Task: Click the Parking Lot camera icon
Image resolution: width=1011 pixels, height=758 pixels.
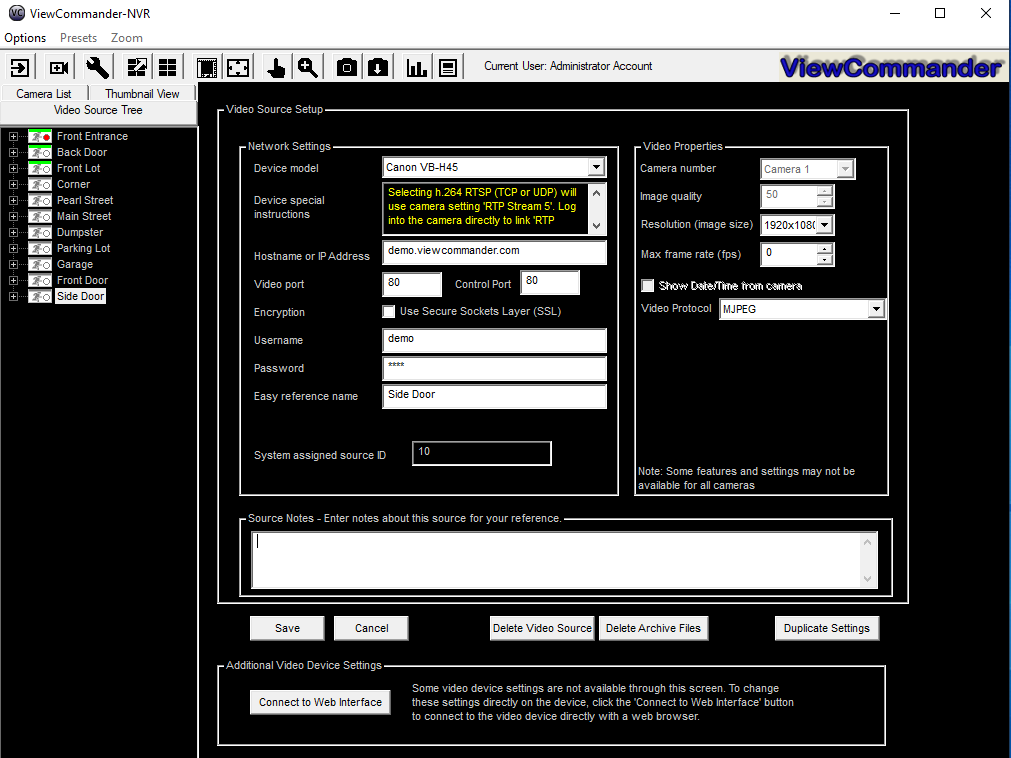Action: pyautogui.click(x=40, y=249)
